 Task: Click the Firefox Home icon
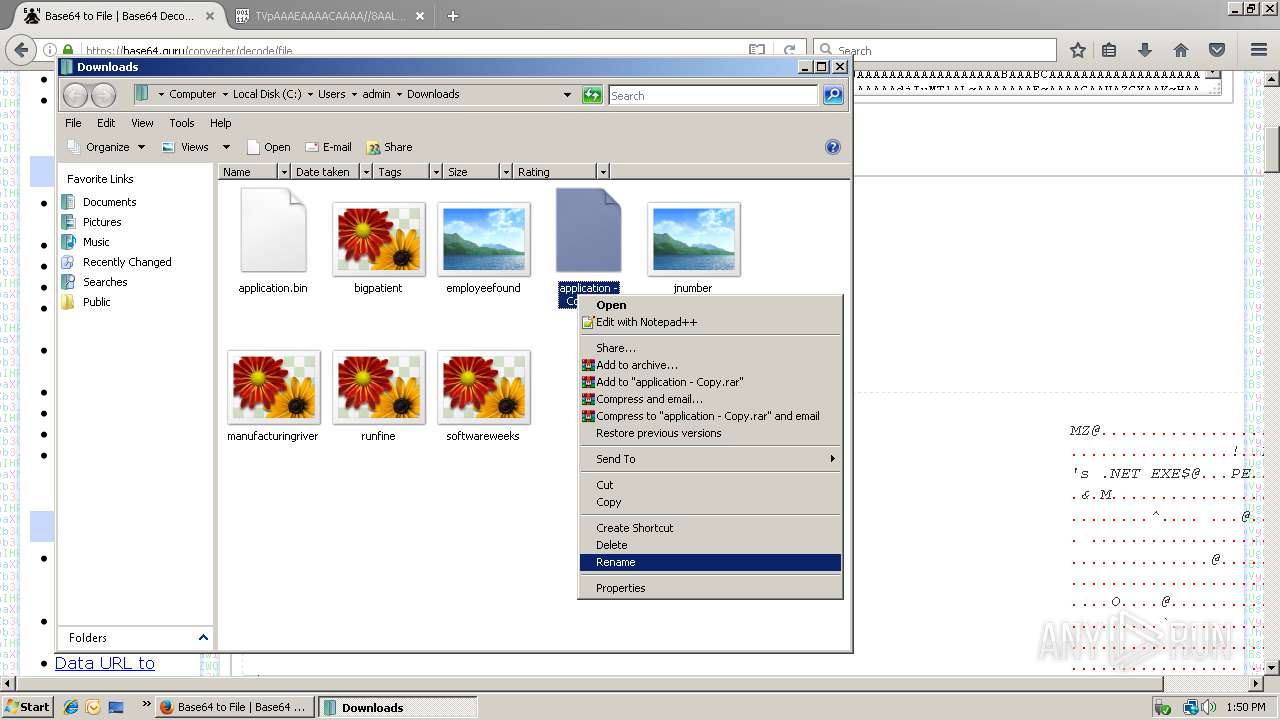click(x=1181, y=50)
